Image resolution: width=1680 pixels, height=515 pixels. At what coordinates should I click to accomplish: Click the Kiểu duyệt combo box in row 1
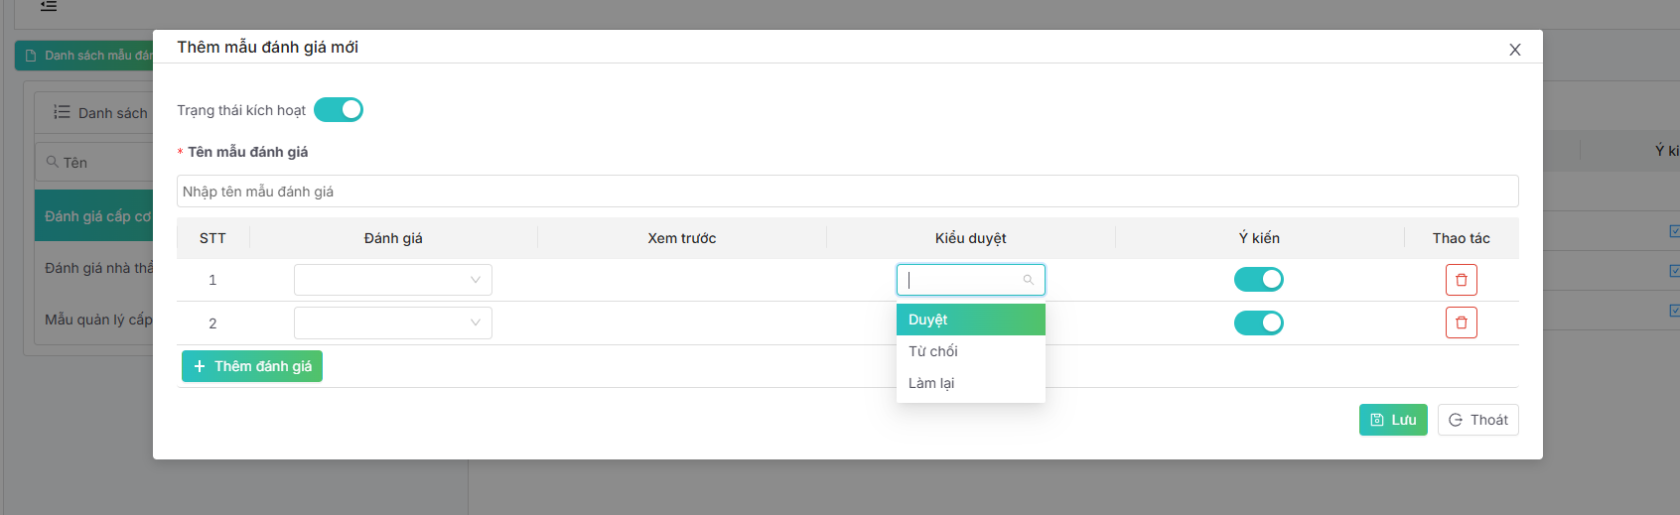(960, 280)
